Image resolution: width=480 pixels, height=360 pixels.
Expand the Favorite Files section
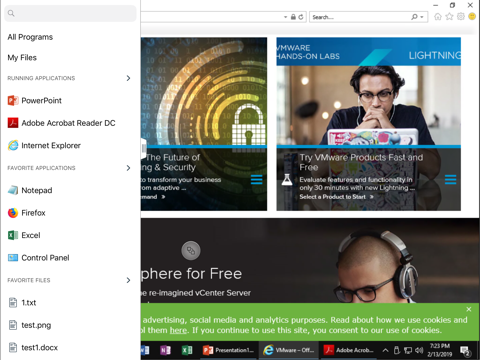[x=128, y=280]
